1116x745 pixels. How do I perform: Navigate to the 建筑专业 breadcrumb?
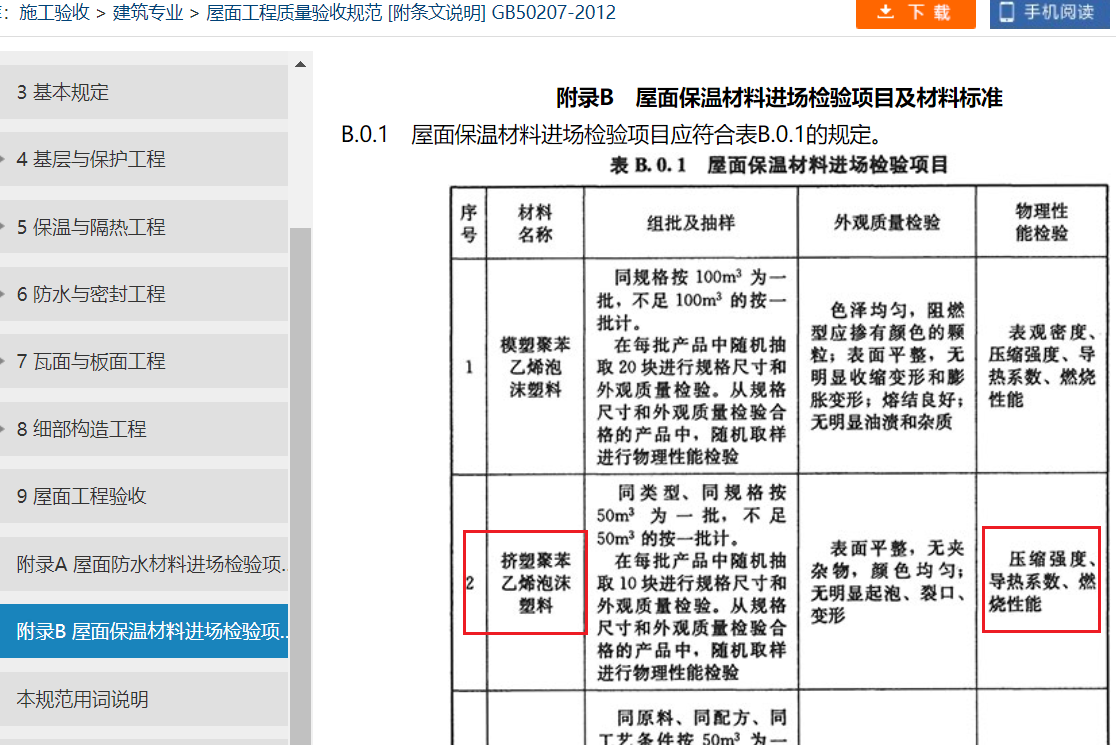[147, 13]
